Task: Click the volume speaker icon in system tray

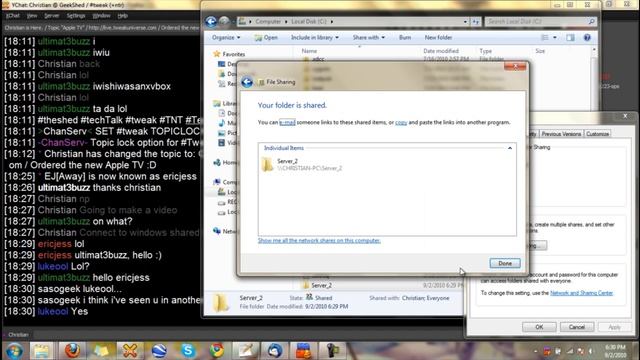Action: pos(591,351)
